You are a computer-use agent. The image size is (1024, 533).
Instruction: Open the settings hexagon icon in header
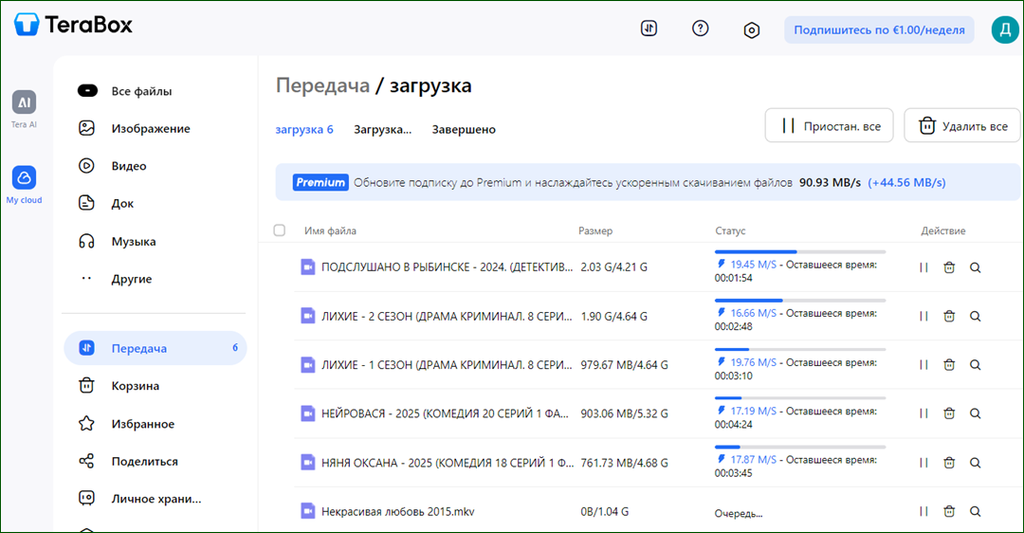coord(752,30)
